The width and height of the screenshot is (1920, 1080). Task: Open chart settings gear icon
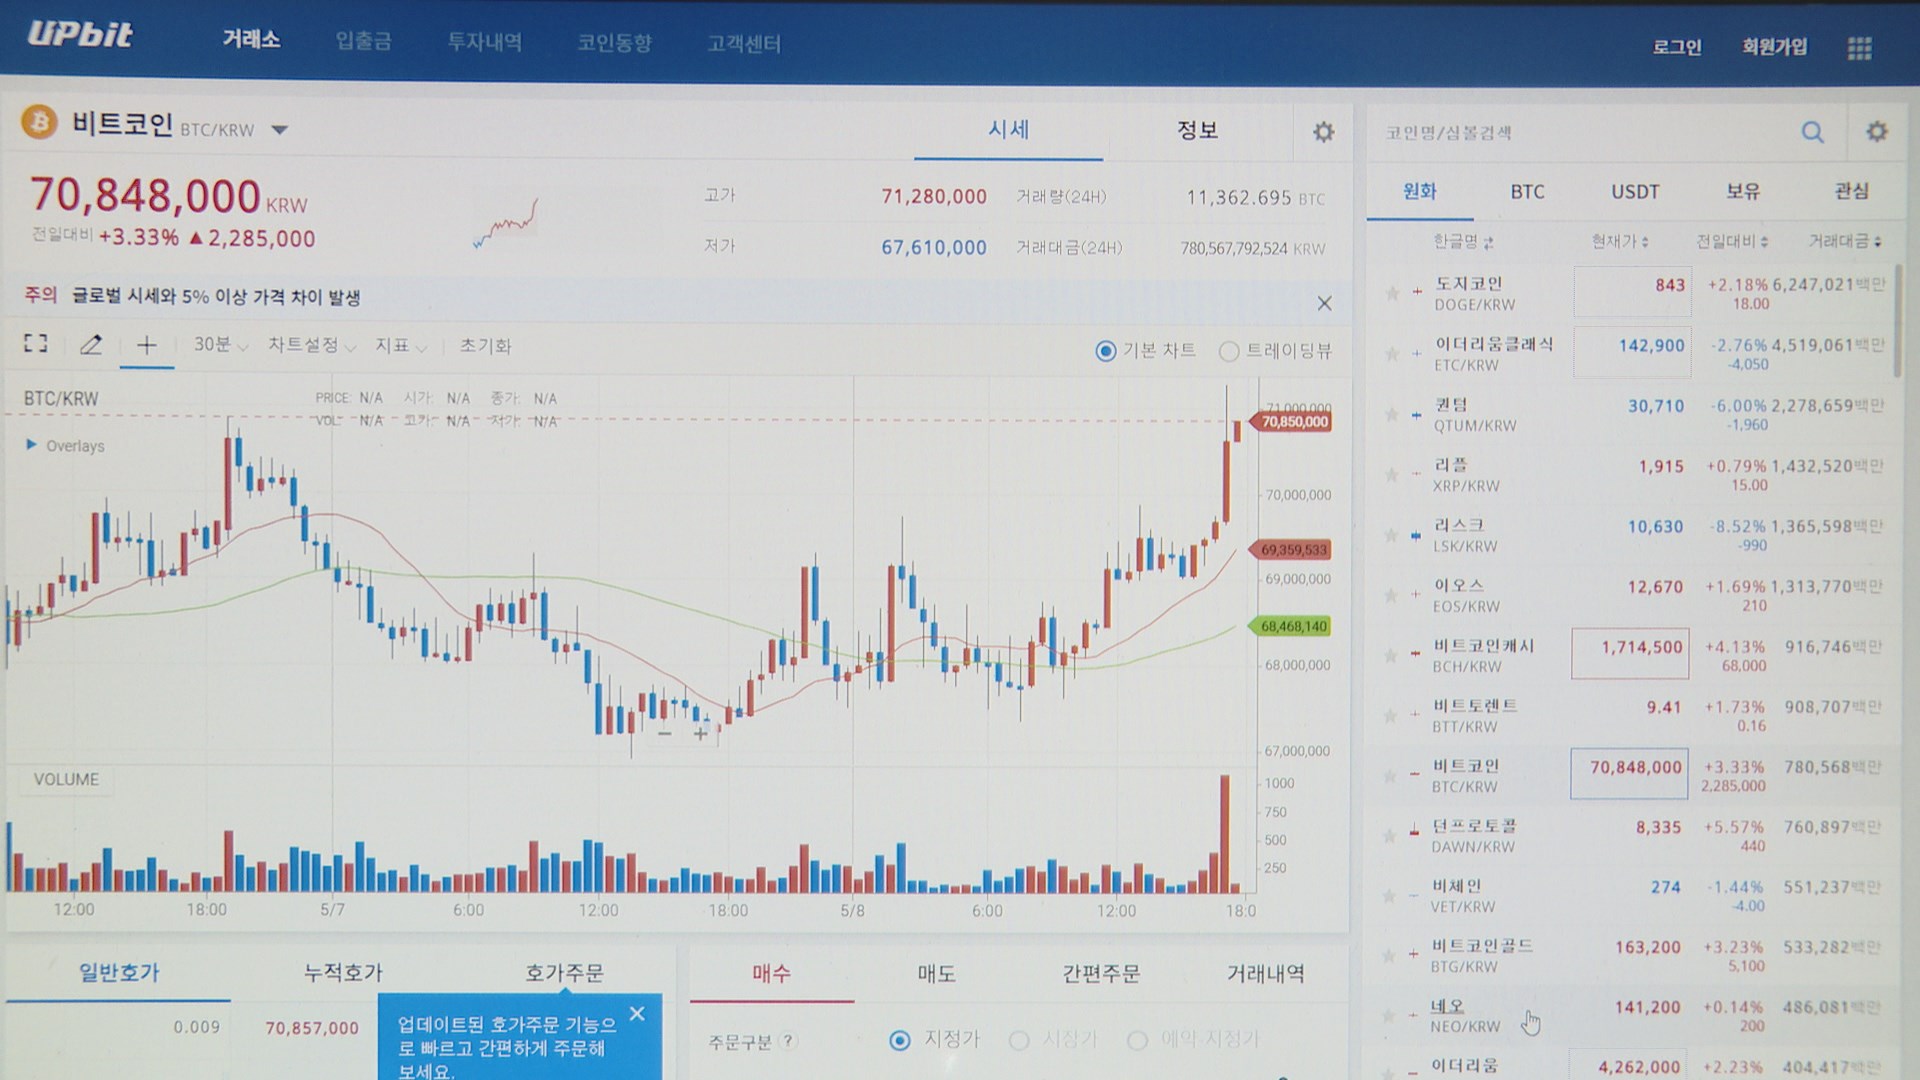click(1323, 132)
